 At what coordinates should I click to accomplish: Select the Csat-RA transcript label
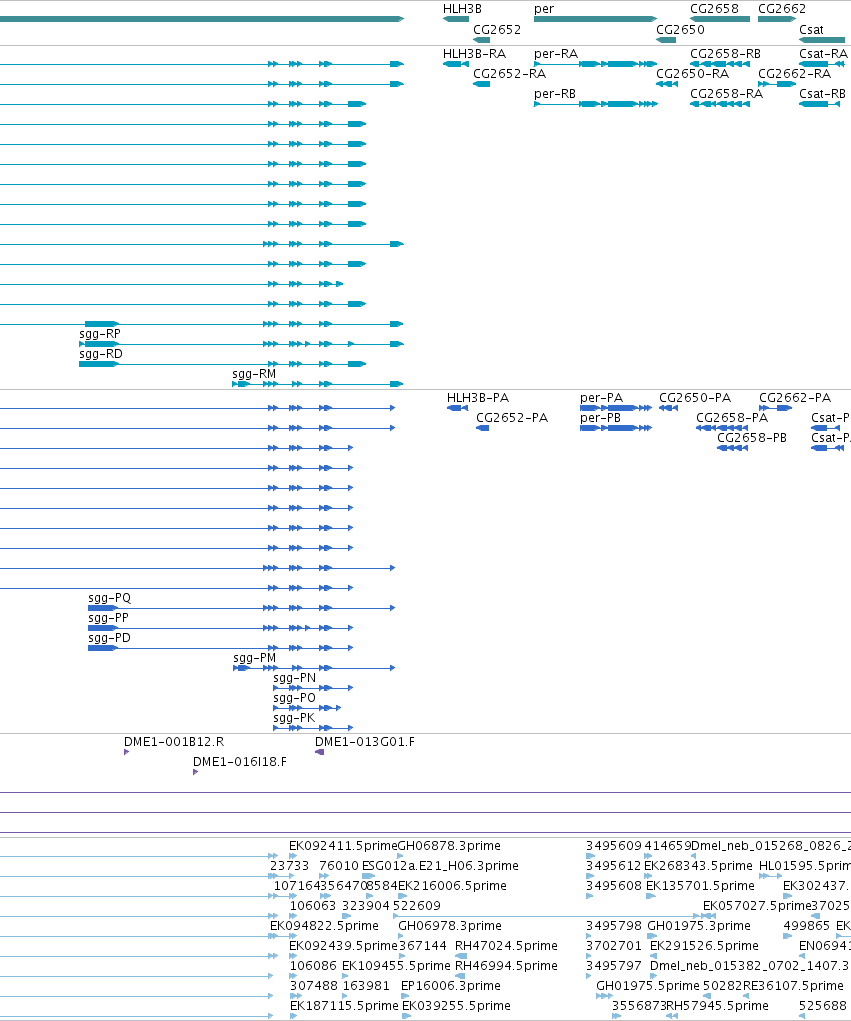[x=824, y=54]
